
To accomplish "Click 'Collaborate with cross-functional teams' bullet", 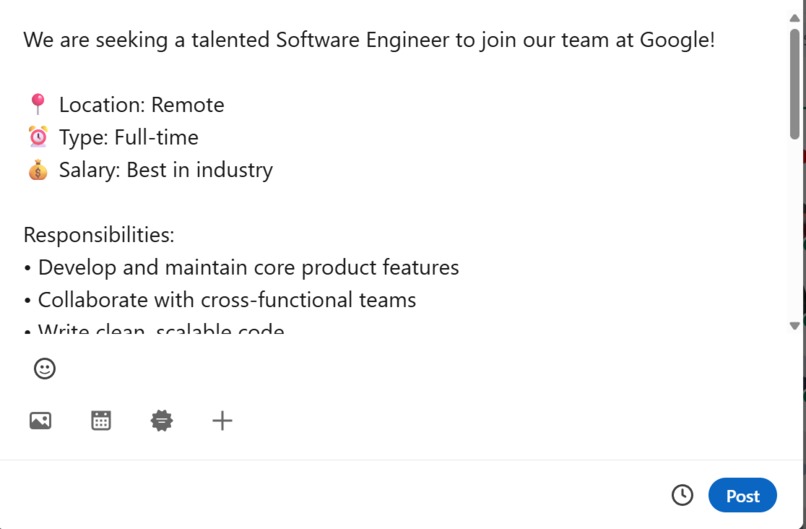I will tap(227, 300).
